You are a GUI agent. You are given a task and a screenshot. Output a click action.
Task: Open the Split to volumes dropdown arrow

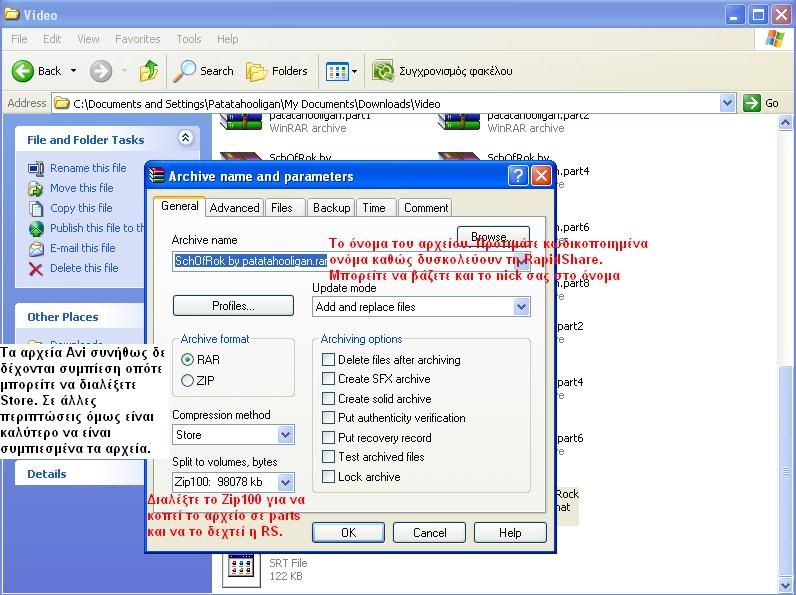(x=285, y=482)
